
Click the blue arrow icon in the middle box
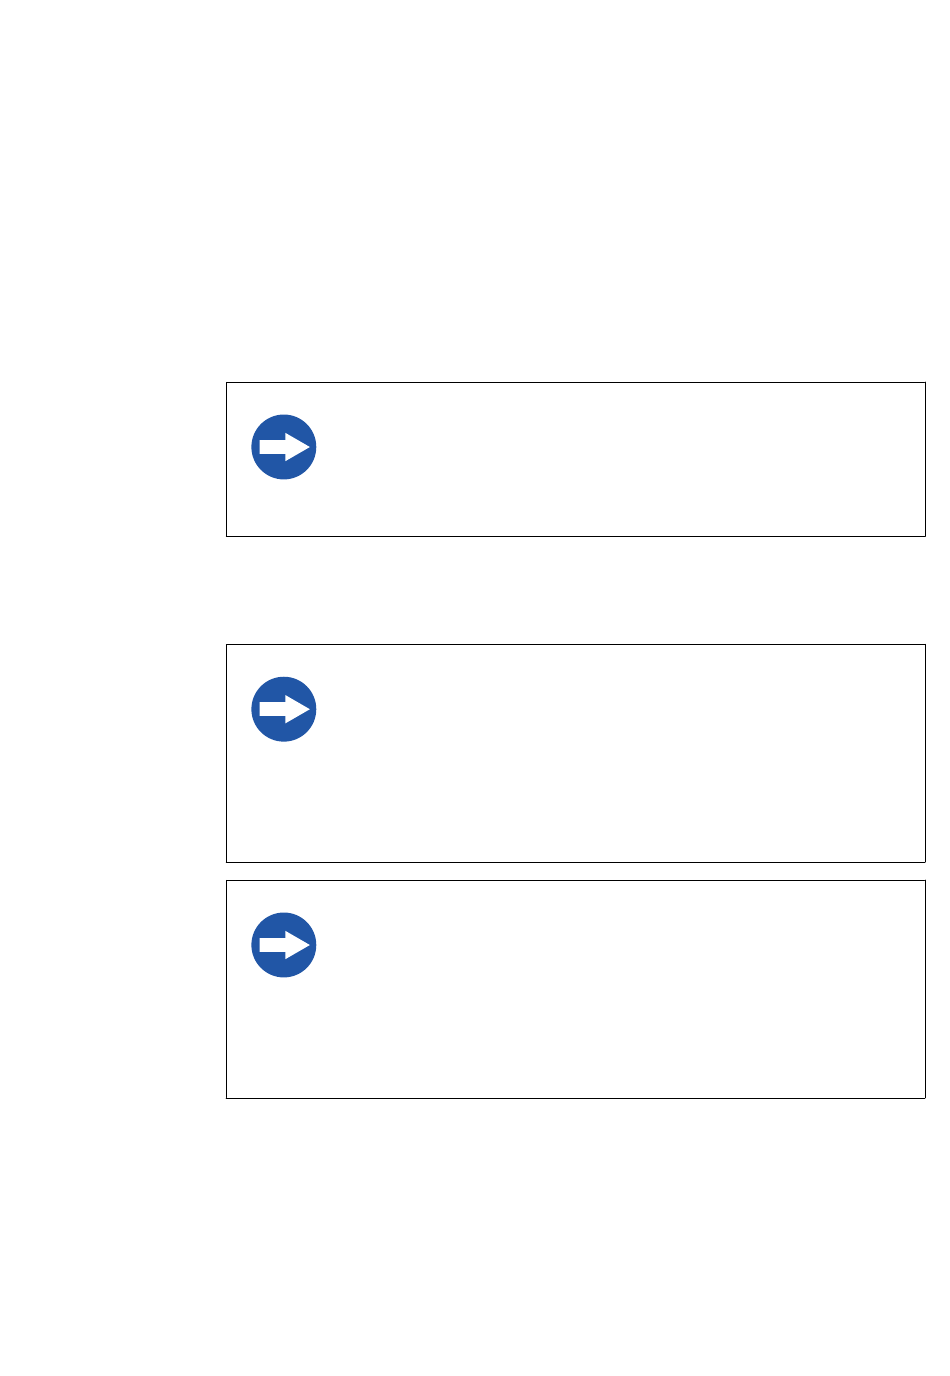tap(284, 710)
